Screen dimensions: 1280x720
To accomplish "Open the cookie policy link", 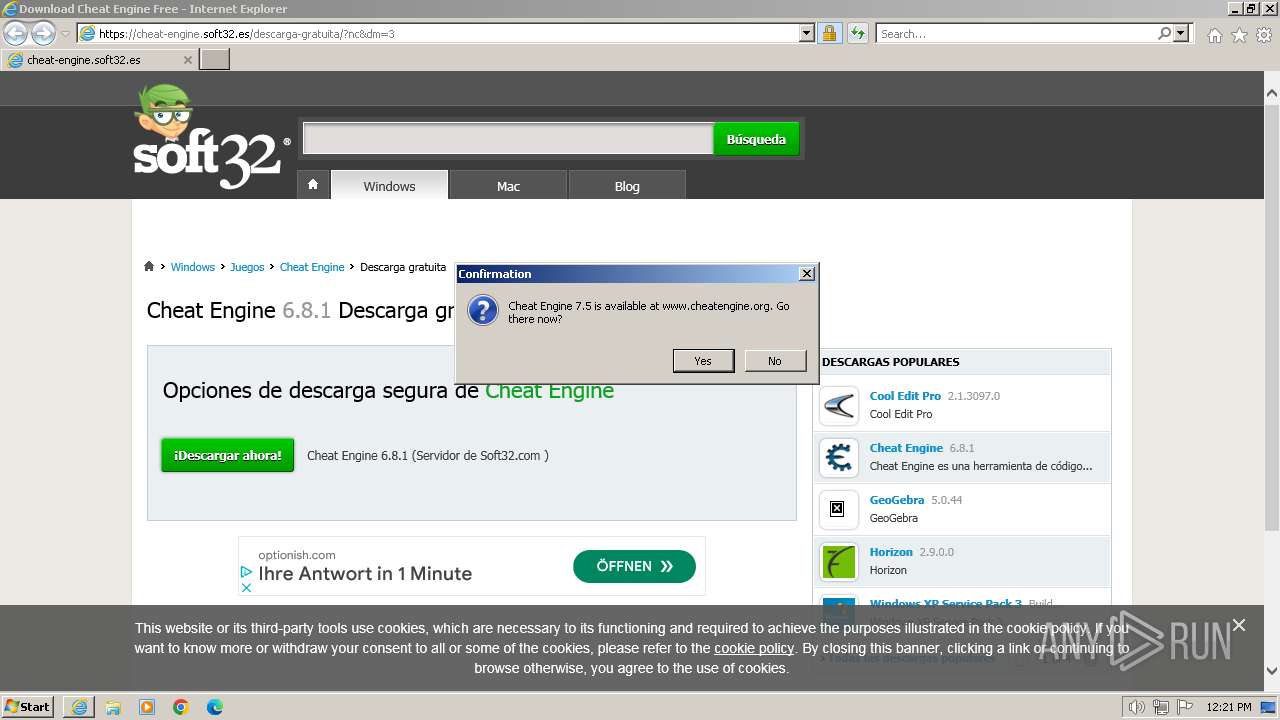I will (754, 648).
